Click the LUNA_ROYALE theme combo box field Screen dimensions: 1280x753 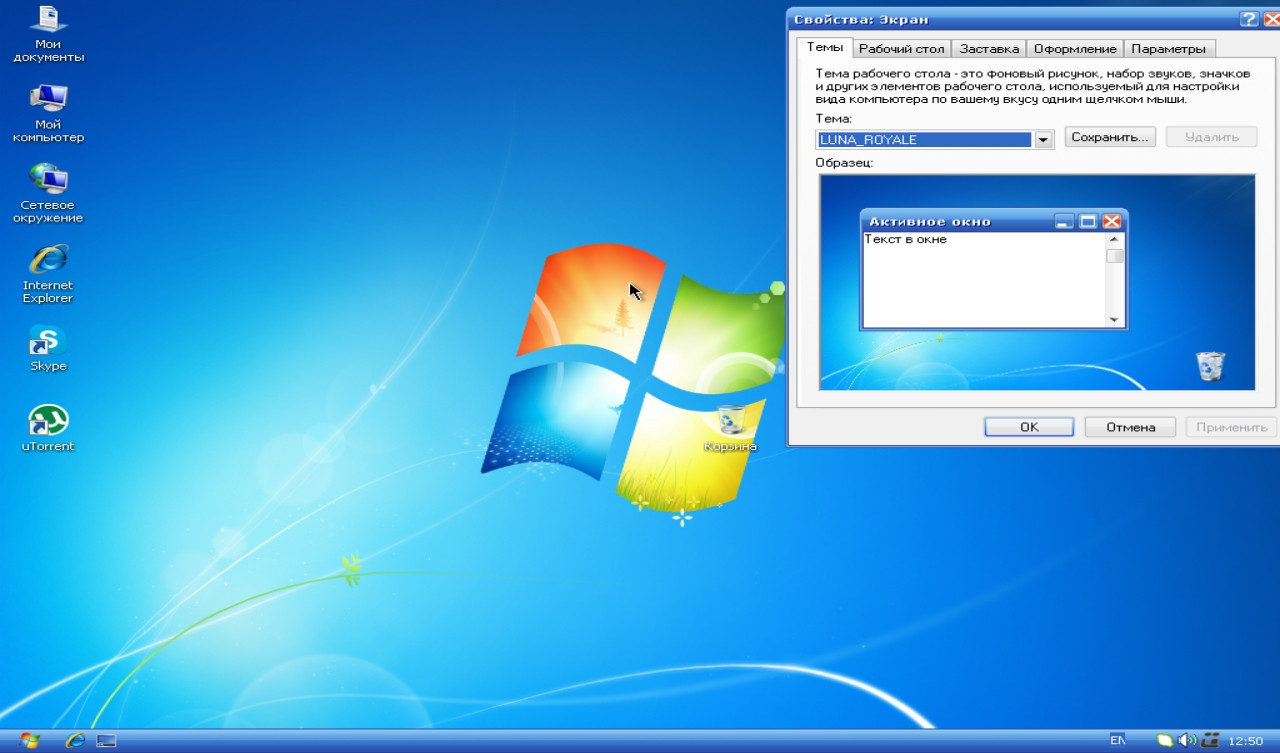point(925,140)
